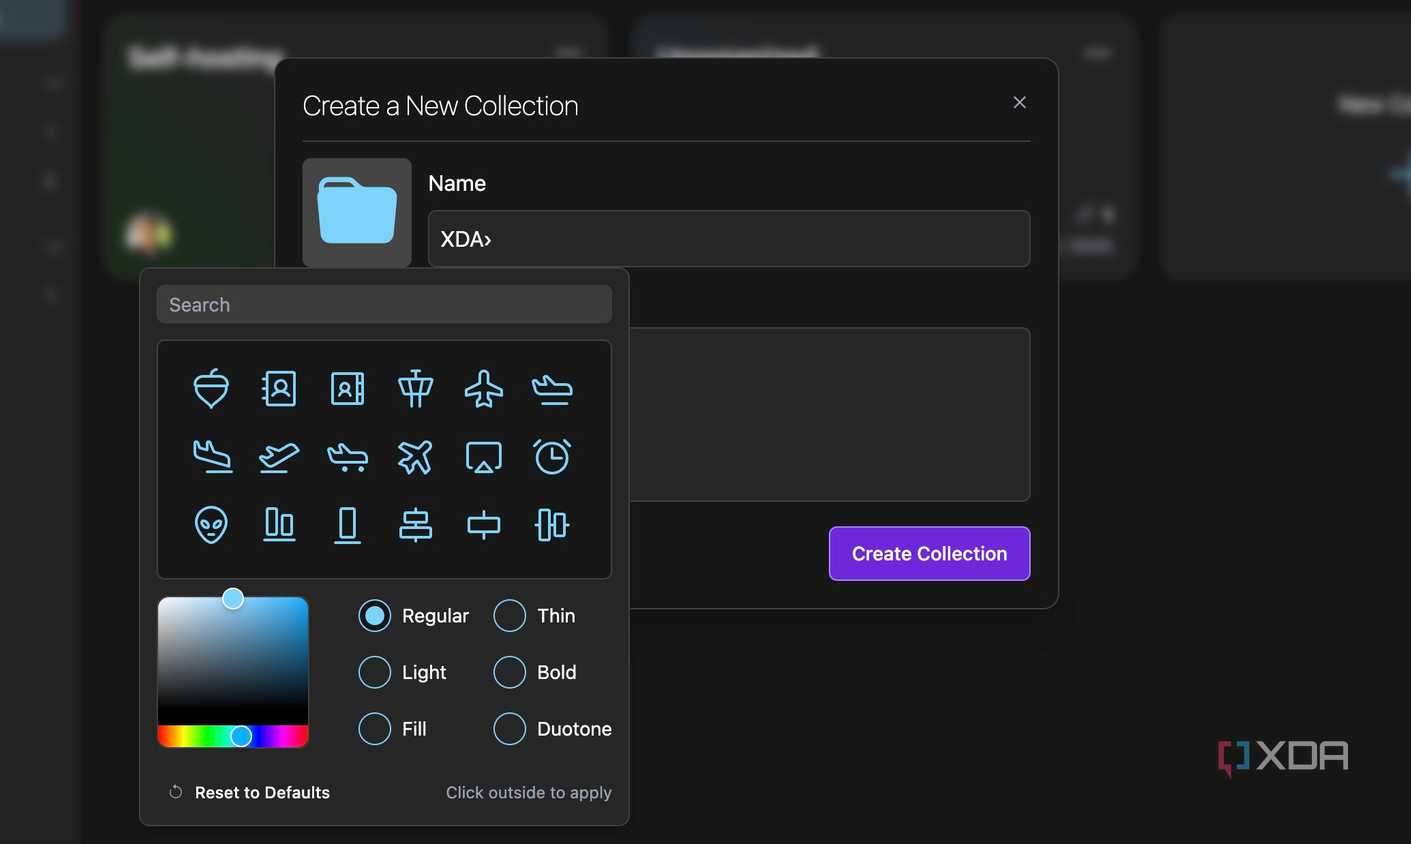Pick the airplane landing icon
The height and width of the screenshot is (844, 1411).
[211, 457]
